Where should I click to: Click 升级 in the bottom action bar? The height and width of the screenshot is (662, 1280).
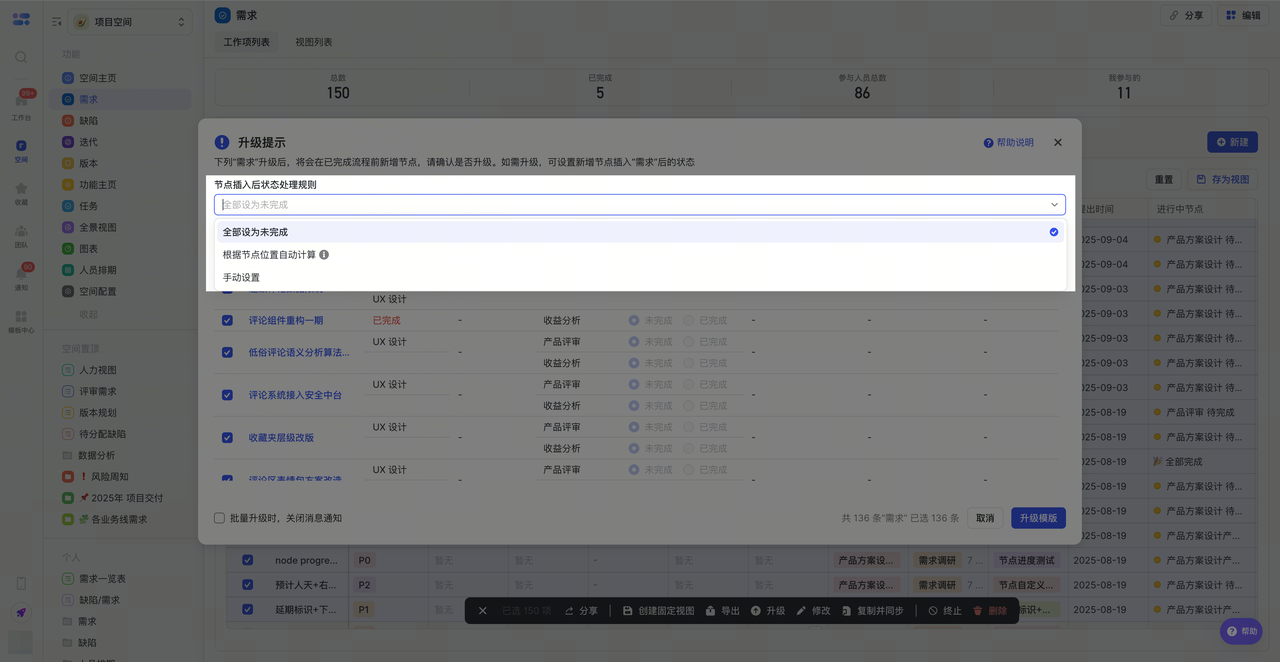(768, 610)
